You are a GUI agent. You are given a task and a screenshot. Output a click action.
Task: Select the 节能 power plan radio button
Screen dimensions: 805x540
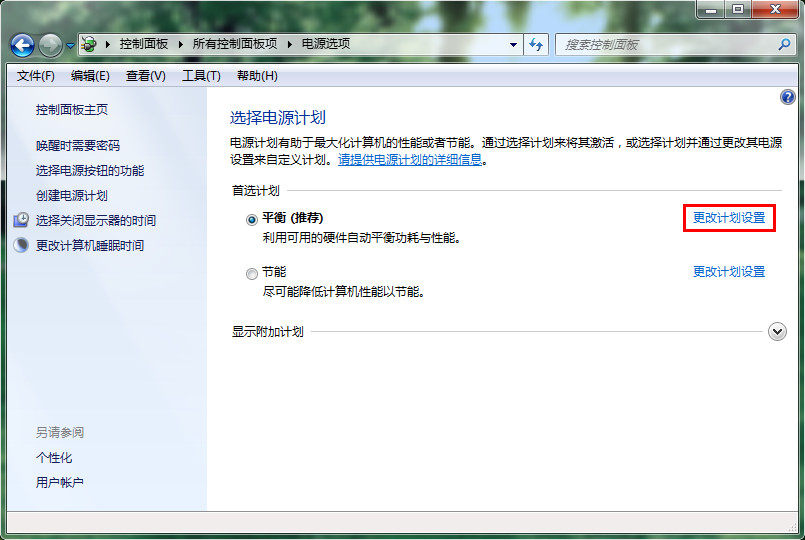[252, 273]
